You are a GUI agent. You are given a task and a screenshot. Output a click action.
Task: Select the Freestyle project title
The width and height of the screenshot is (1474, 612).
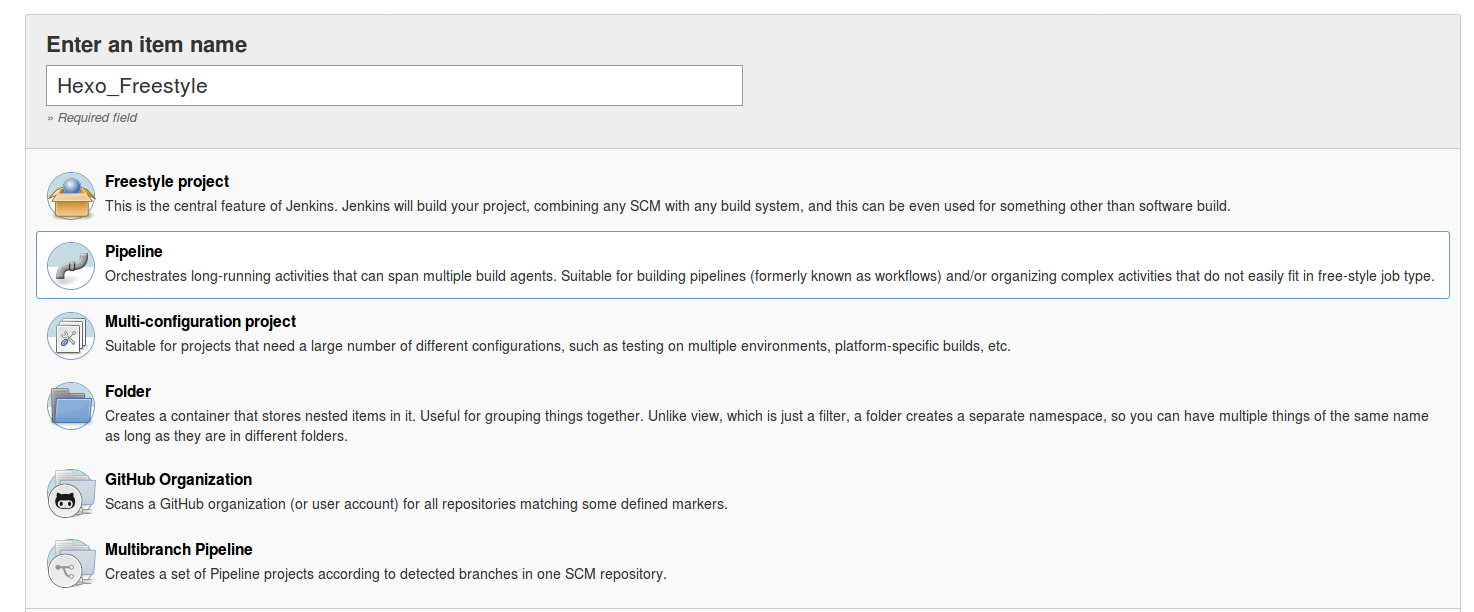point(167,182)
